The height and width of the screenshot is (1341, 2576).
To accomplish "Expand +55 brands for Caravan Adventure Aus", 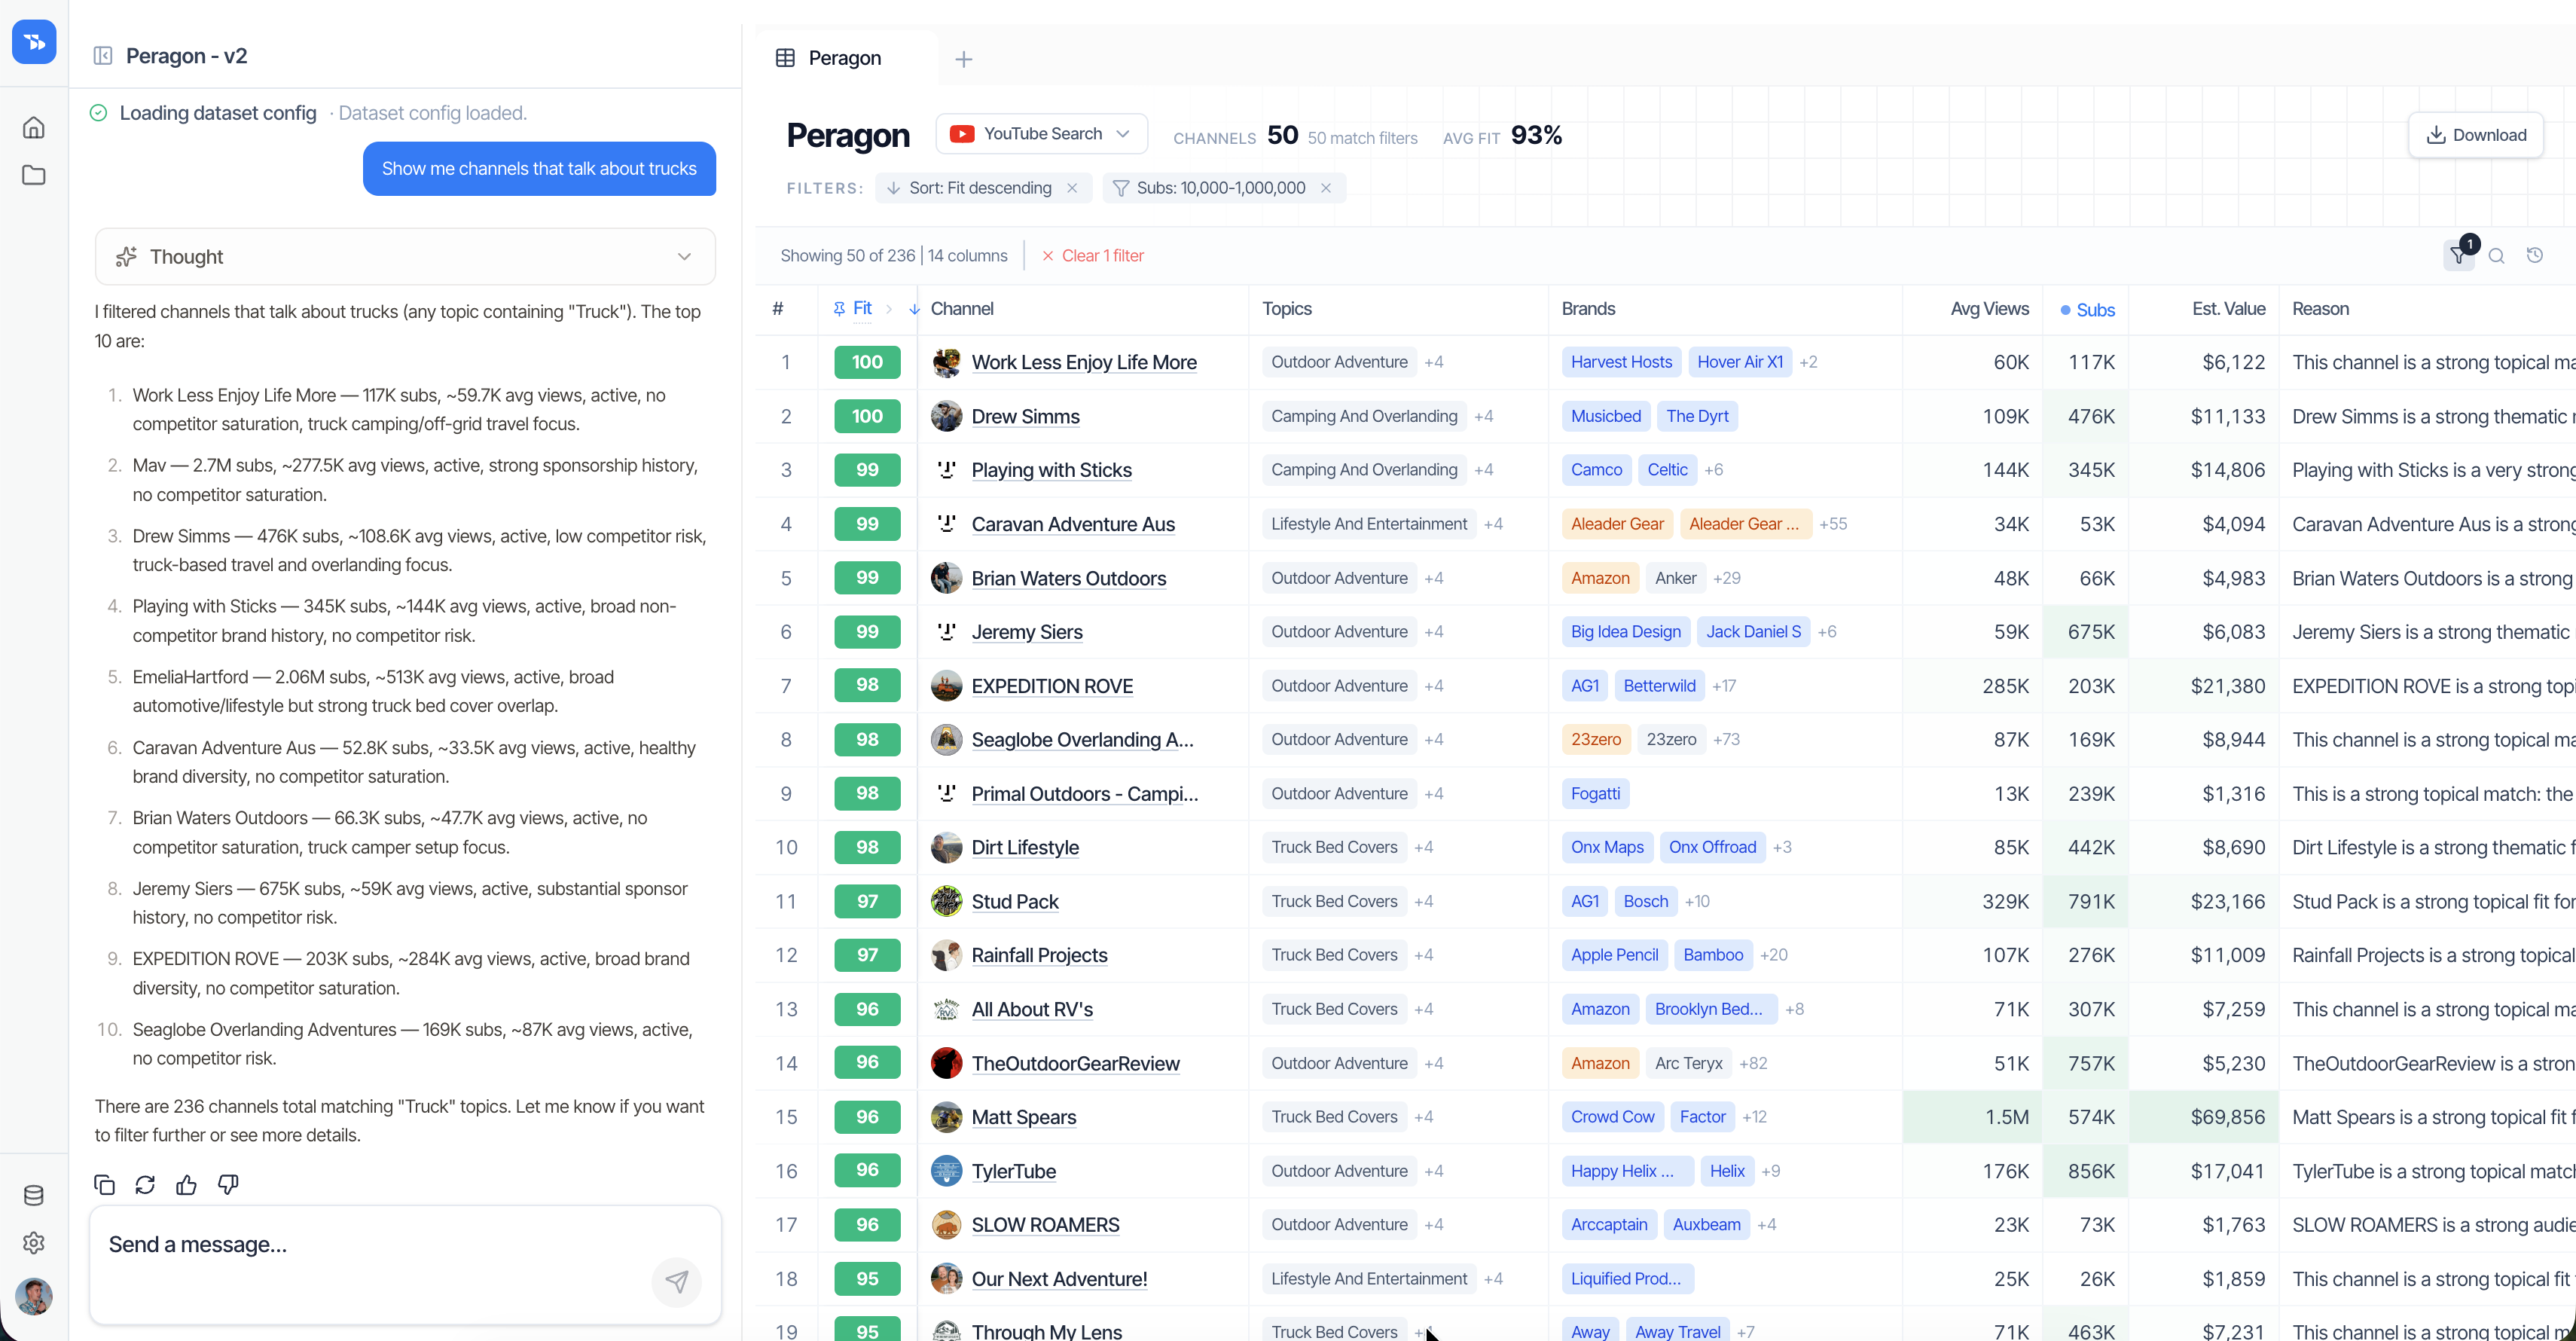I will [1833, 524].
